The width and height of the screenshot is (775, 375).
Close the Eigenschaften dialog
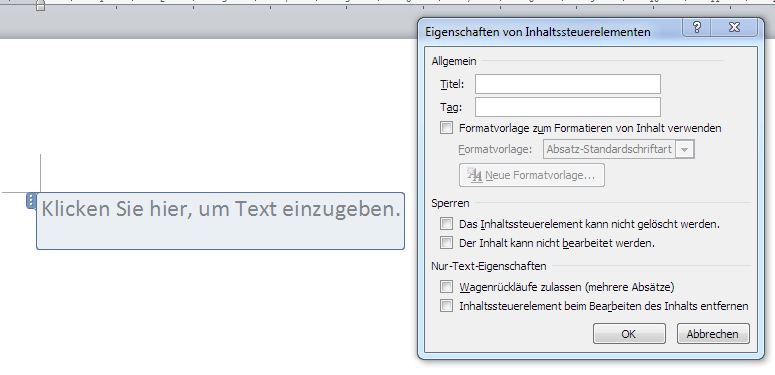(x=734, y=28)
